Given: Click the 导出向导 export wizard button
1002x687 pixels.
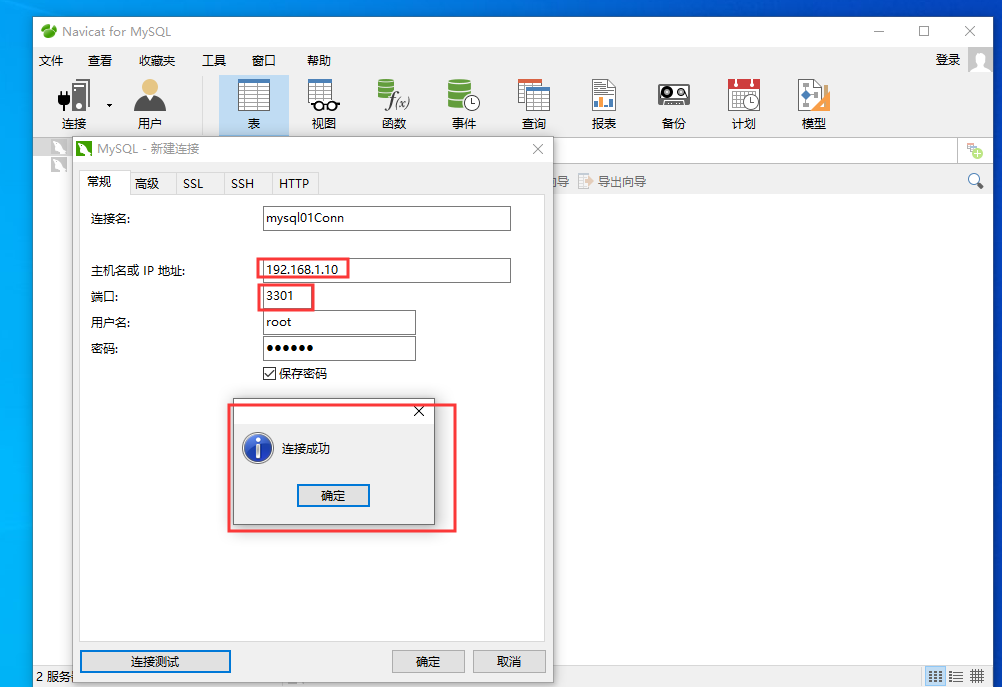Looking at the screenshot, I should 612,181.
